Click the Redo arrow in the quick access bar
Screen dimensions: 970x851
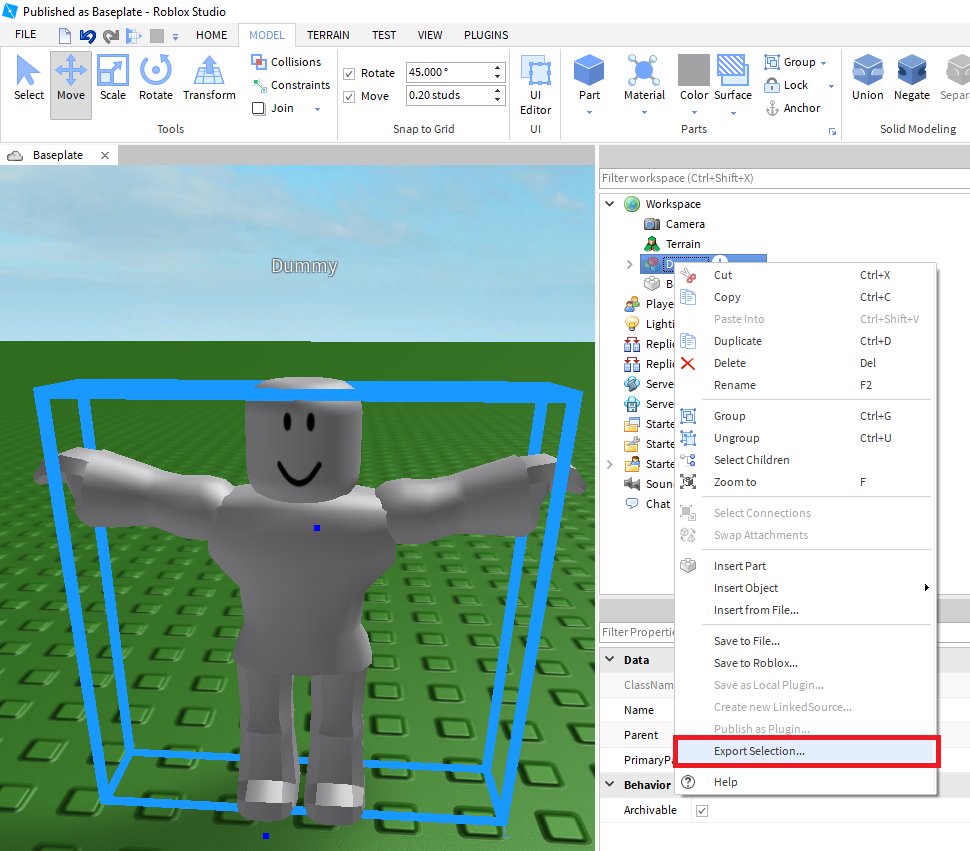[111, 36]
